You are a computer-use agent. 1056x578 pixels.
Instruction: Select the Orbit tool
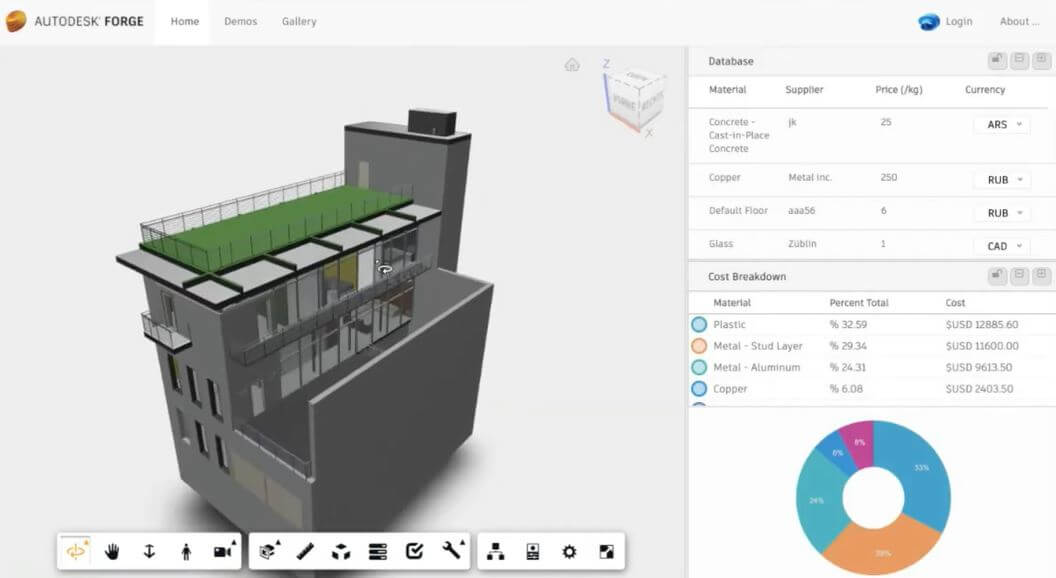tap(76, 549)
